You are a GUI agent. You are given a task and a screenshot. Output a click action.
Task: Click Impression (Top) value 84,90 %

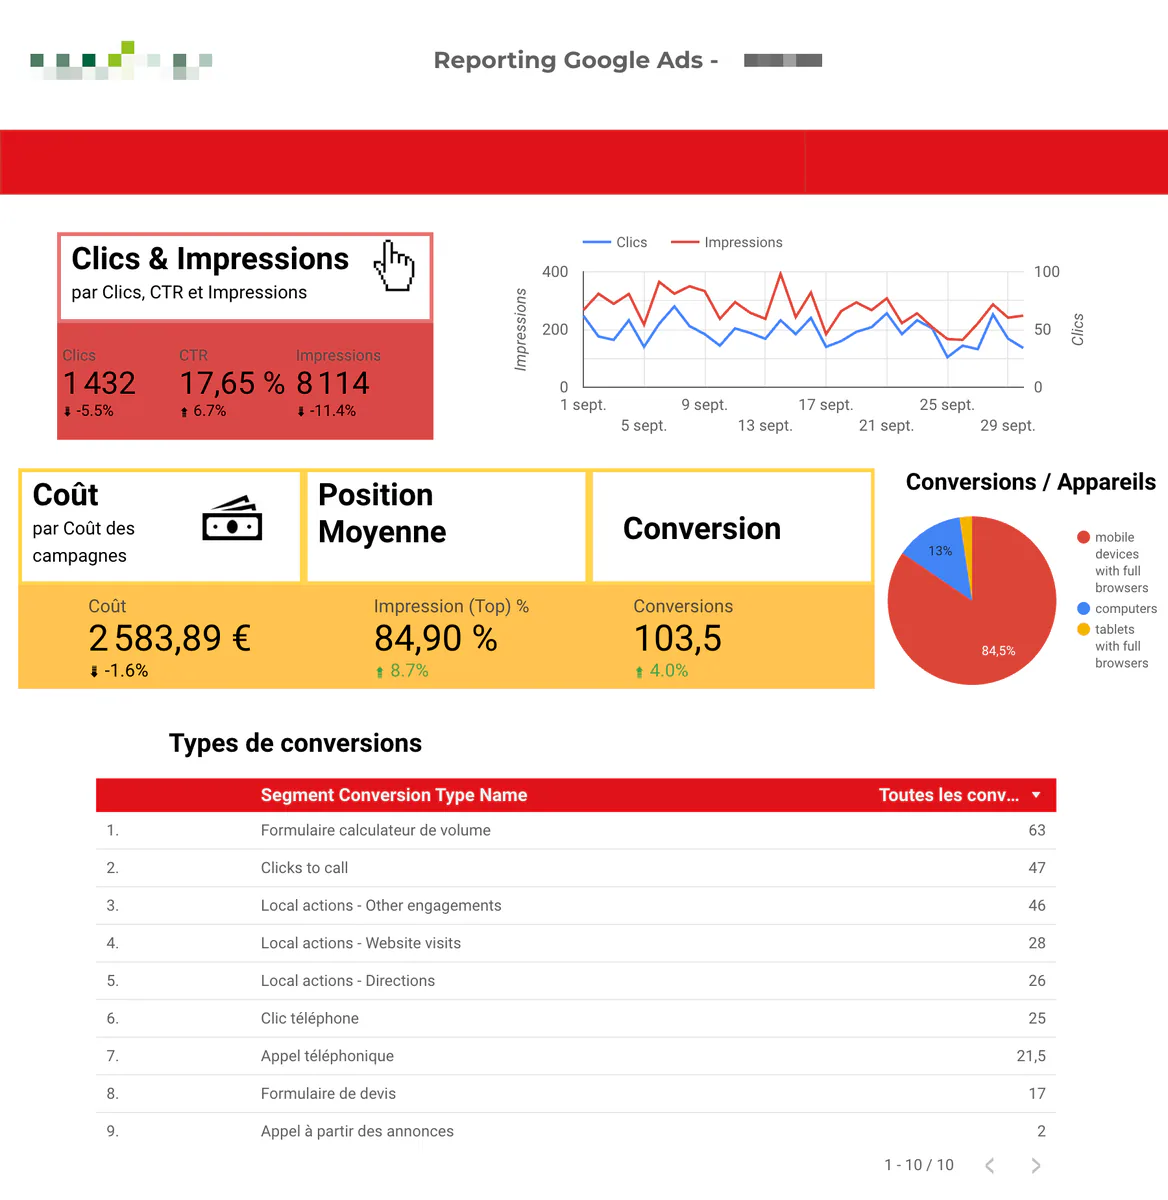436,638
